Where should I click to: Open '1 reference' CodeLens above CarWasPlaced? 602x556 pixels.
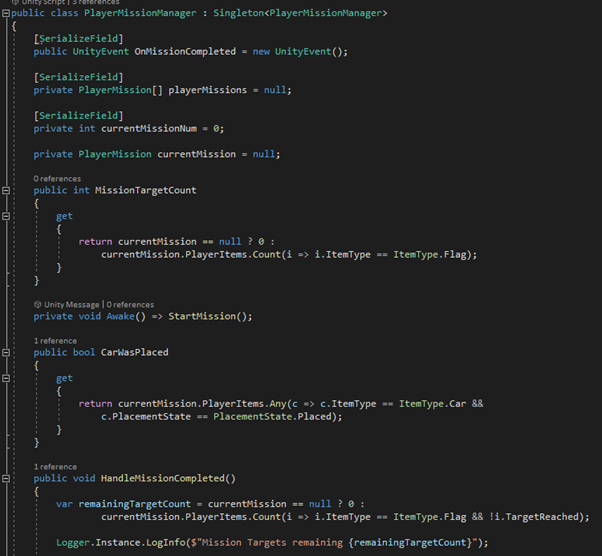click(x=55, y=341)
